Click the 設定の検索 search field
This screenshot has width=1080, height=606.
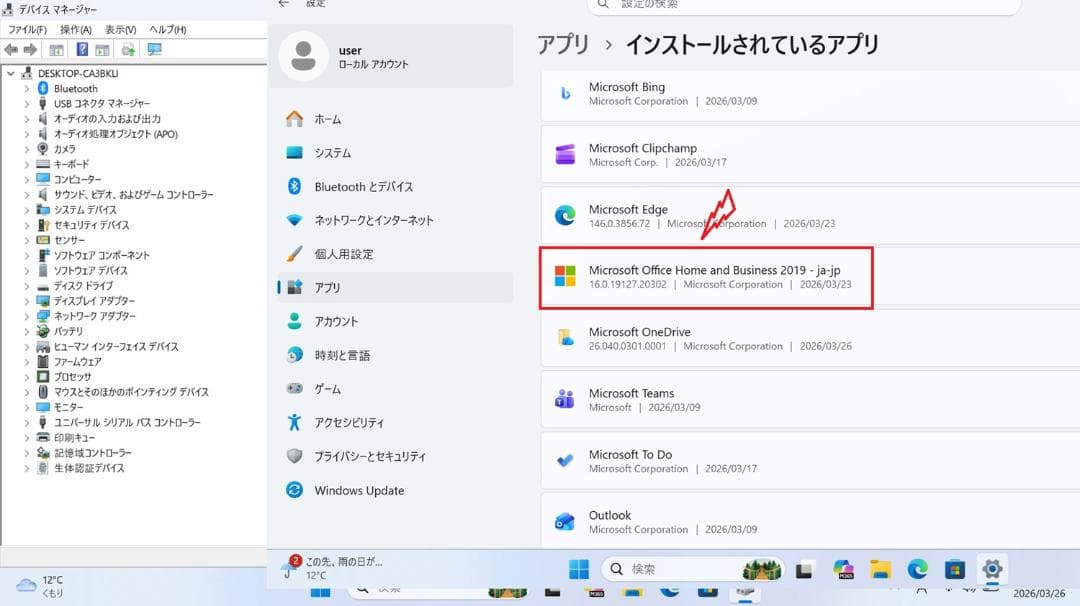804,6
